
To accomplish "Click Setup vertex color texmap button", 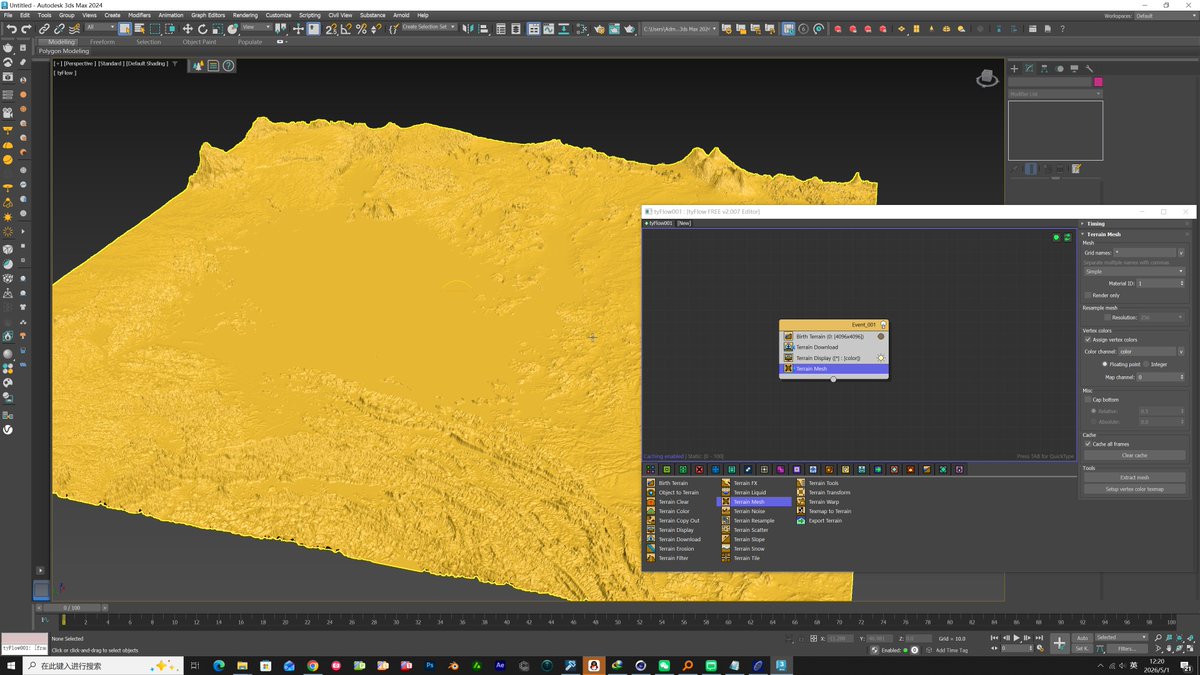I will pos(1134,489).
